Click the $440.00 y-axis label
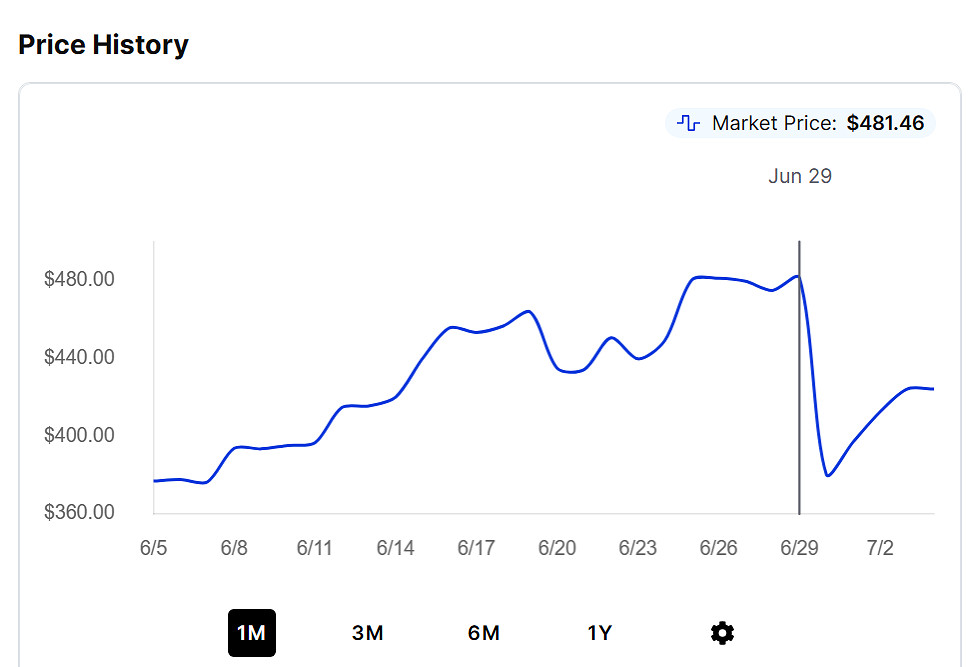The width and height of the screenshot is (972, 667). coord(79,357)
